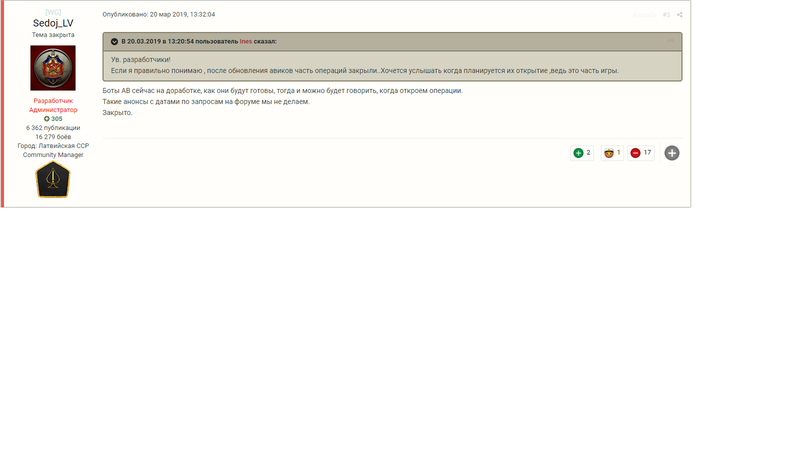
Task: Click the 16 279 боёв battles stat
Action: tap(53, 137)
